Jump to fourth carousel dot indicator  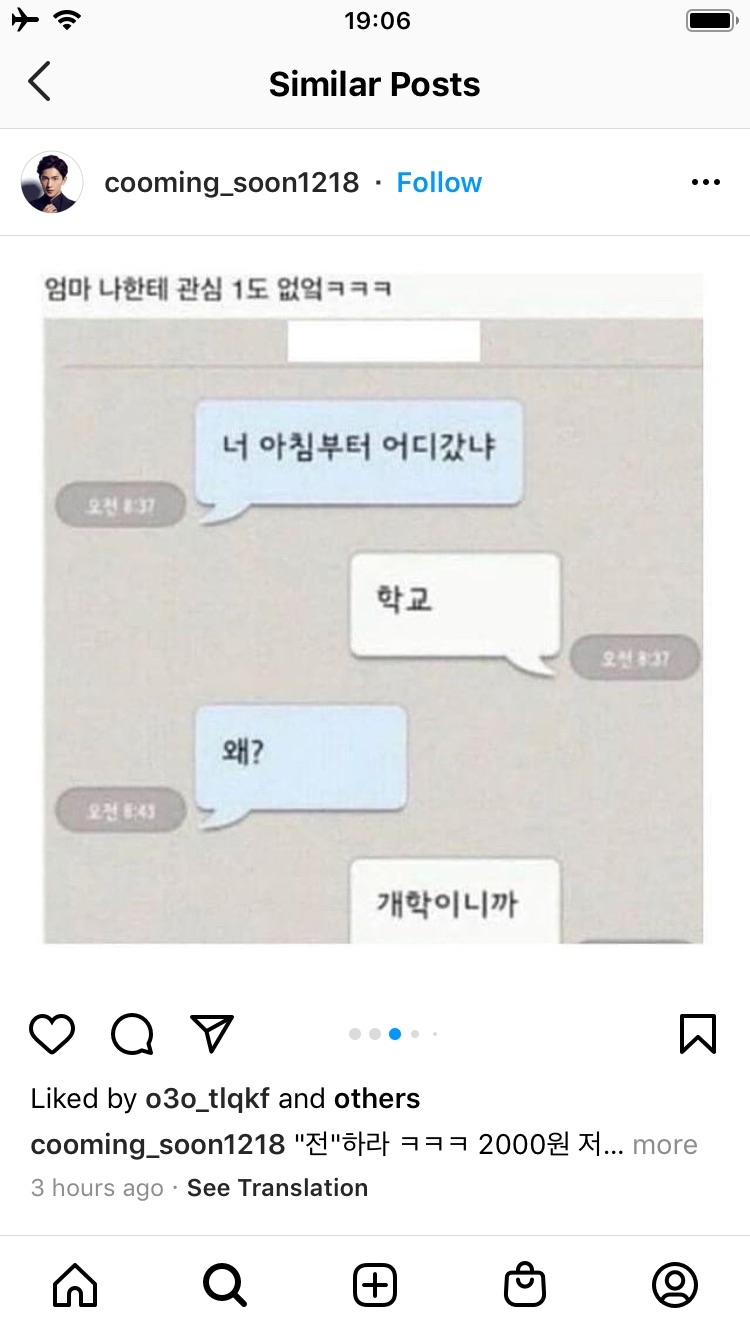415,1034
